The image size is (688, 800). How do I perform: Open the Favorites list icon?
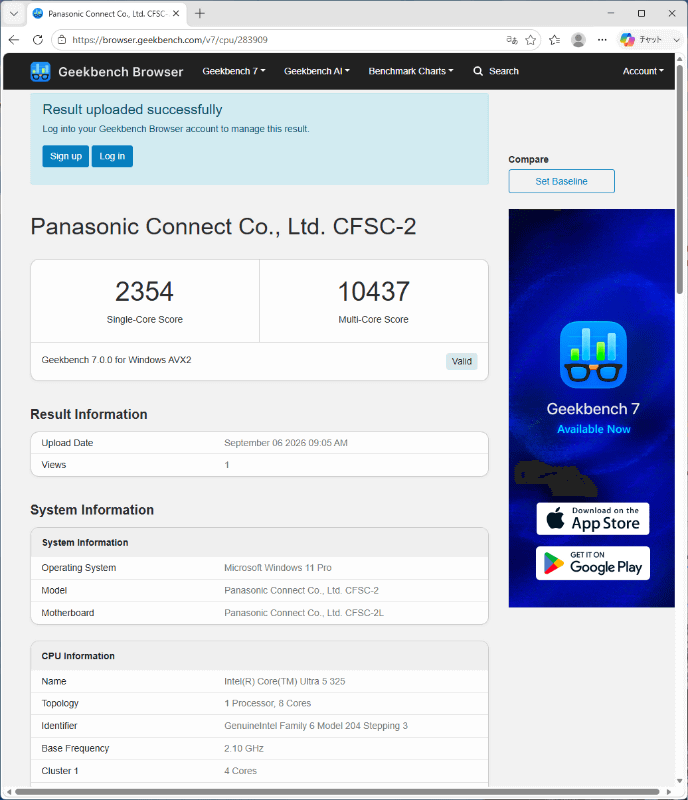pyautogui.click(x=555, y=40)
